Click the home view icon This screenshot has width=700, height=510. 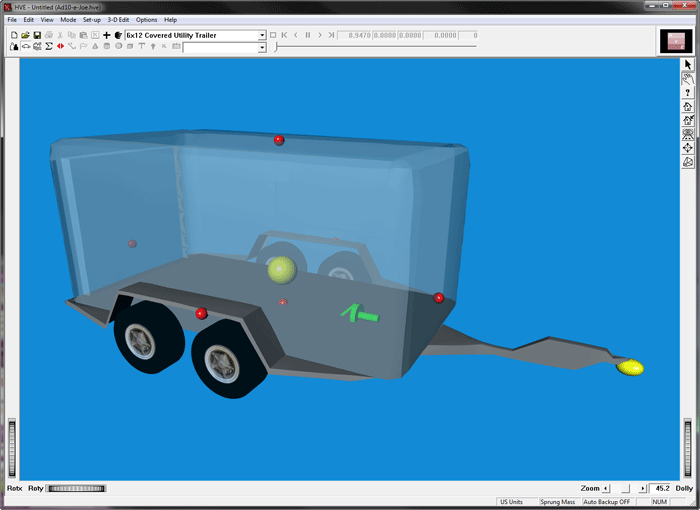(x=688, y=106)
